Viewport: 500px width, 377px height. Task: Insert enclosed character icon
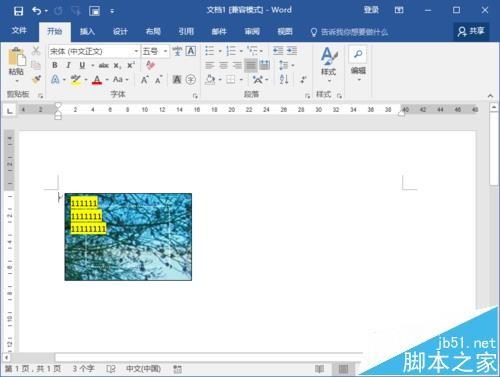click(191, 79)
